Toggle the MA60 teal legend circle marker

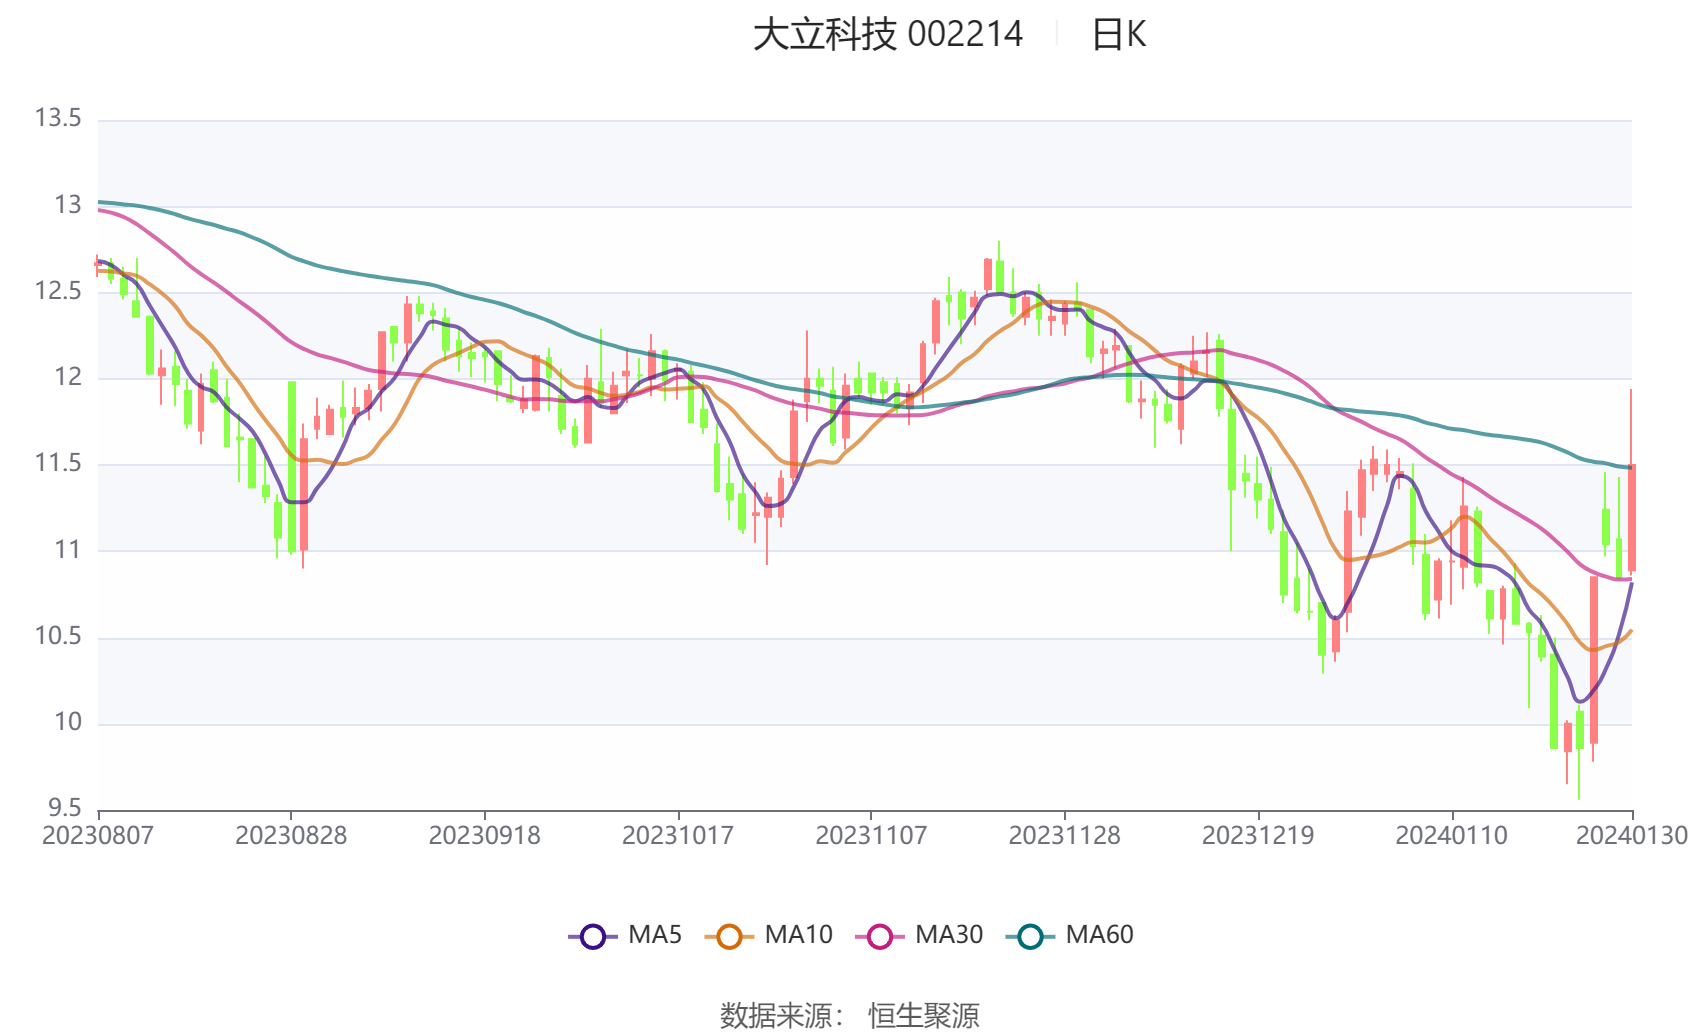(1030, 936)
